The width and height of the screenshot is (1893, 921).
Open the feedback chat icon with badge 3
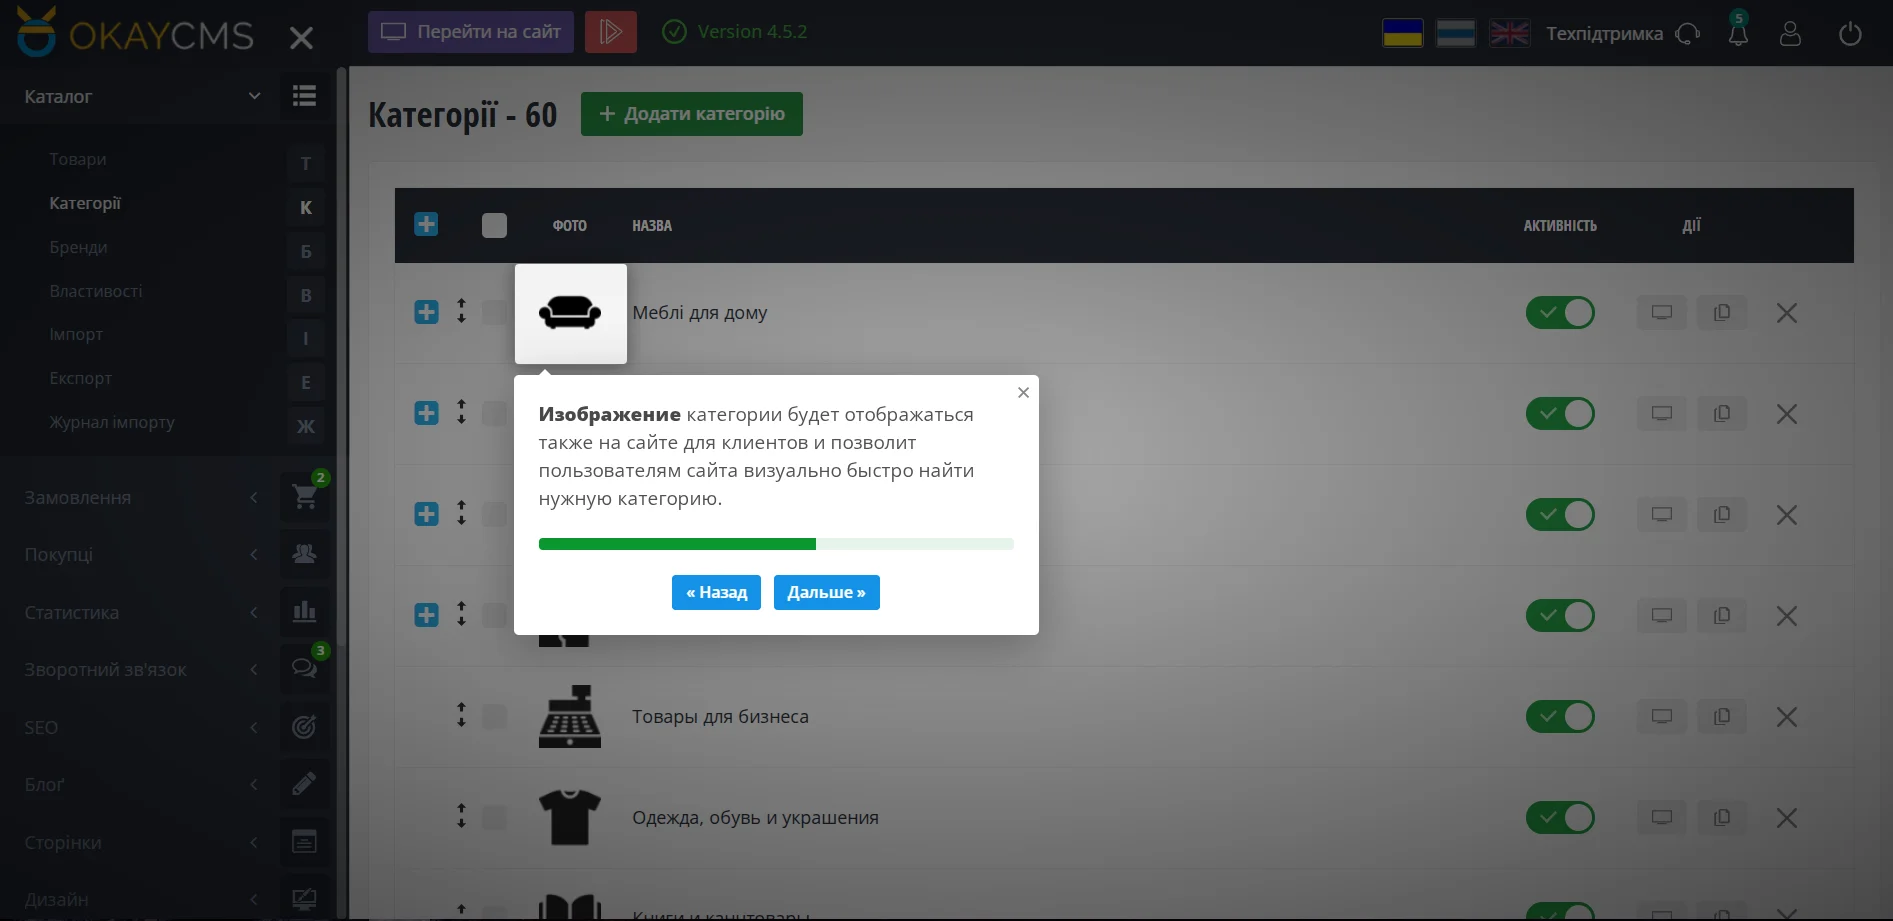click(x=305, y=668)
